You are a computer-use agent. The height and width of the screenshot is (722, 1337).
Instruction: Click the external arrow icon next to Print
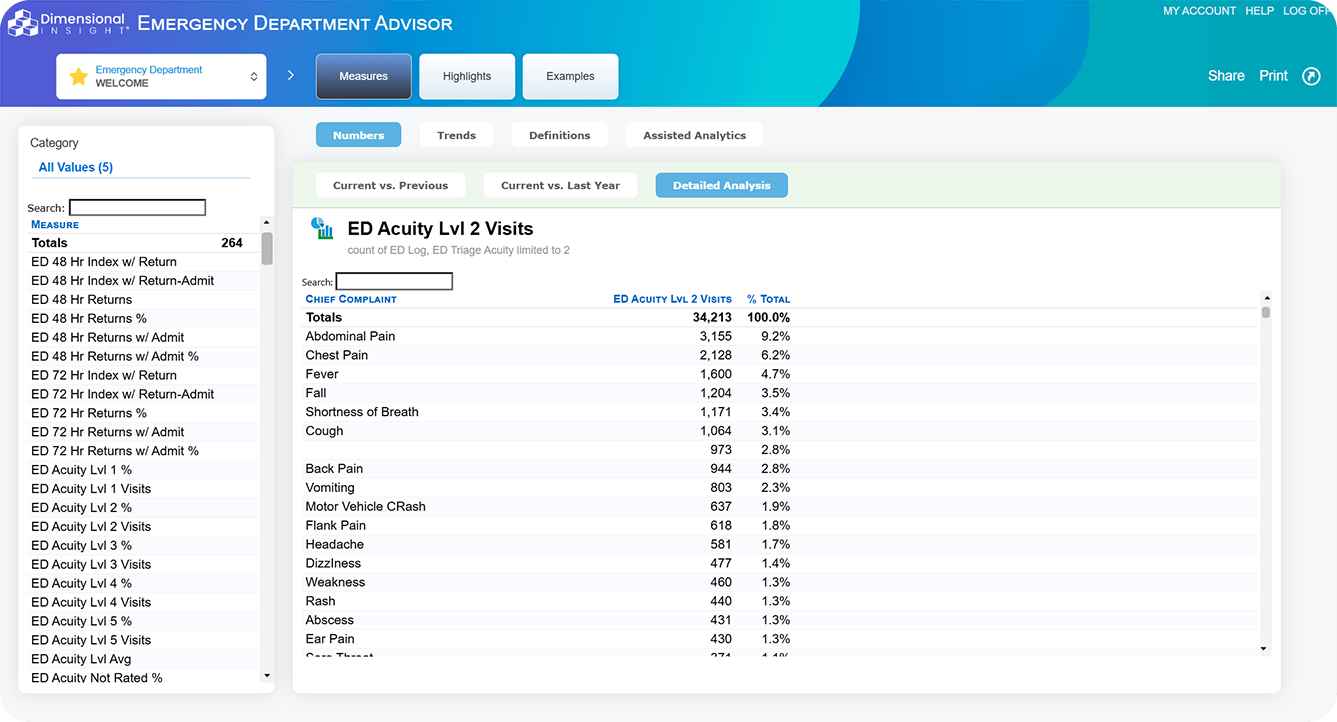pos(1311,76)
